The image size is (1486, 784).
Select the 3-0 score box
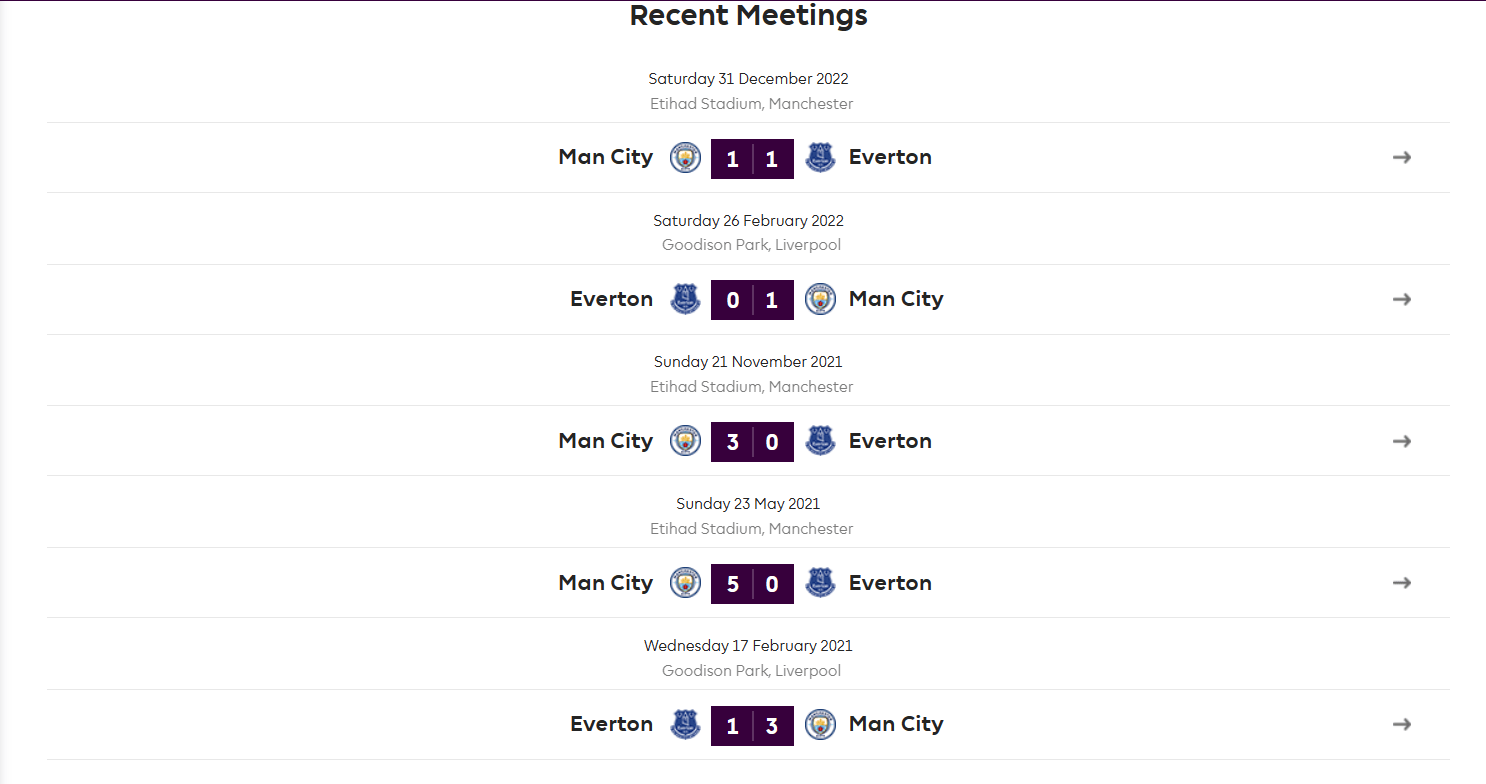(x=752, y=442)
